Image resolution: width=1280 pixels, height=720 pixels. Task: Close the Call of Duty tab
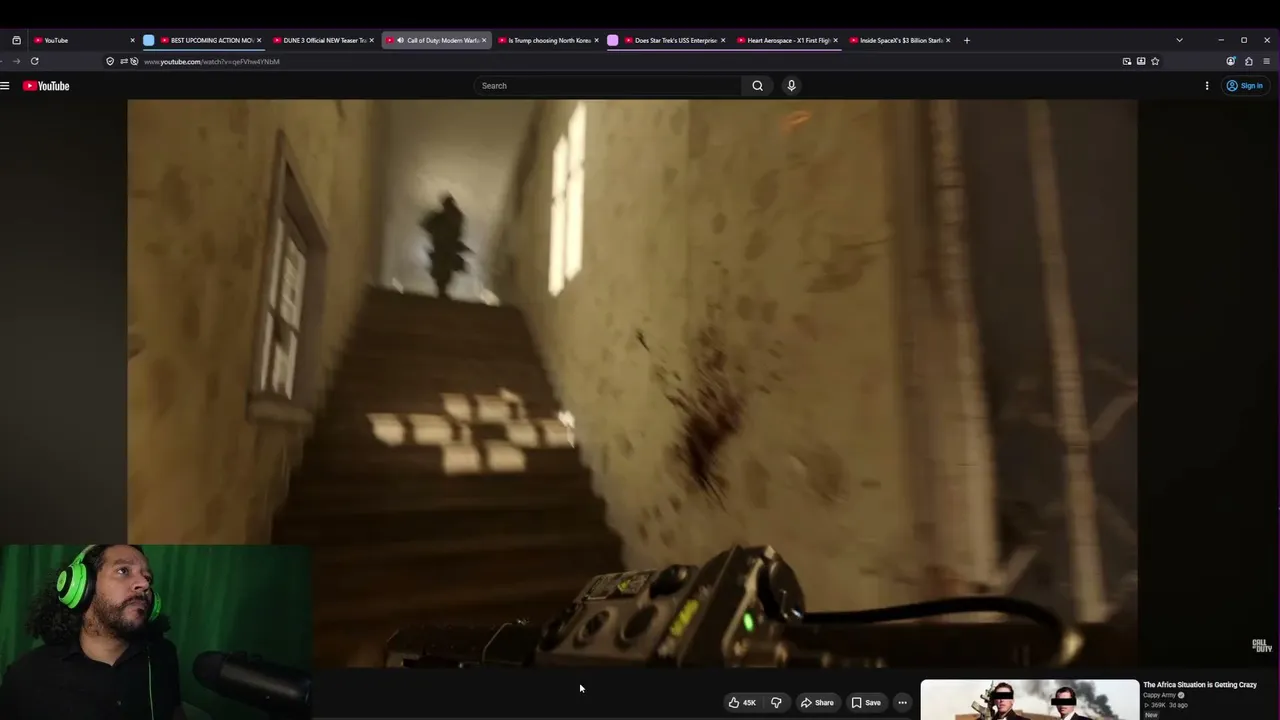(484, 40)
